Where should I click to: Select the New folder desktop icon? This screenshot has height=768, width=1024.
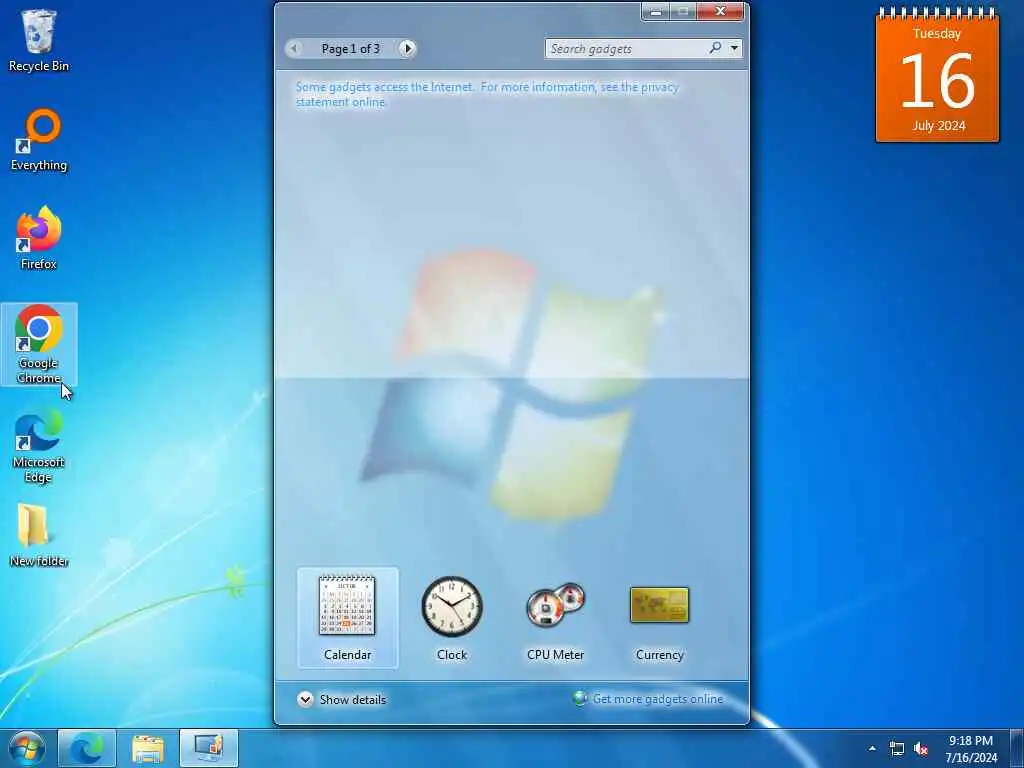[x=39, y=536]
